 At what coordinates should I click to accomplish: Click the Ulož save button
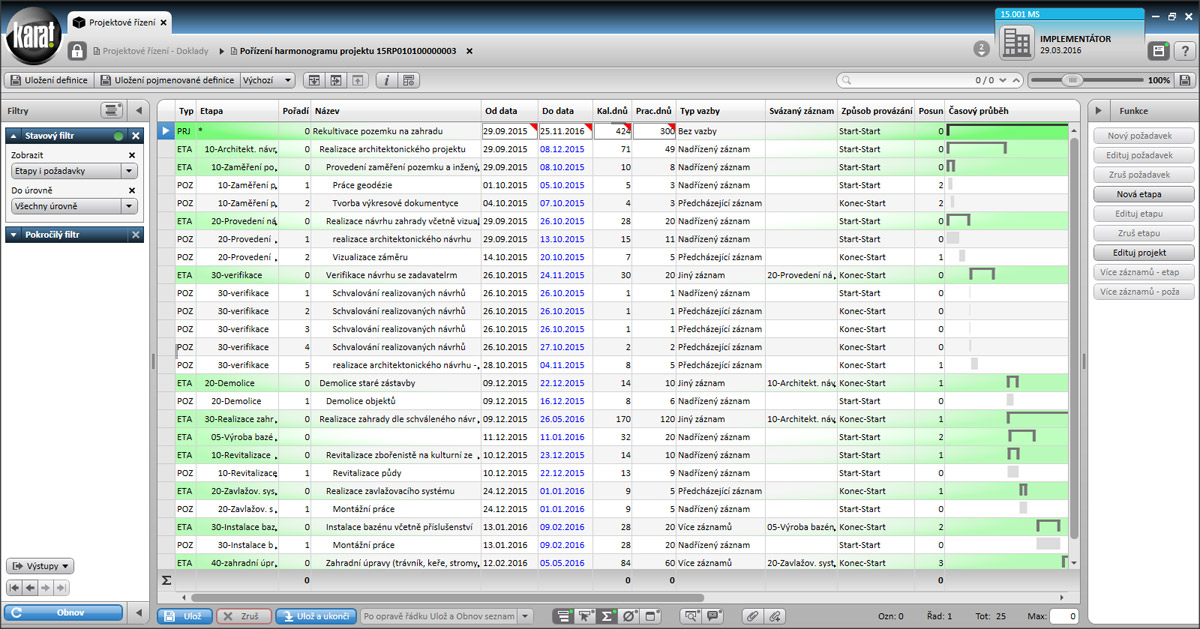pyautogui.click(x=185, y=616)
